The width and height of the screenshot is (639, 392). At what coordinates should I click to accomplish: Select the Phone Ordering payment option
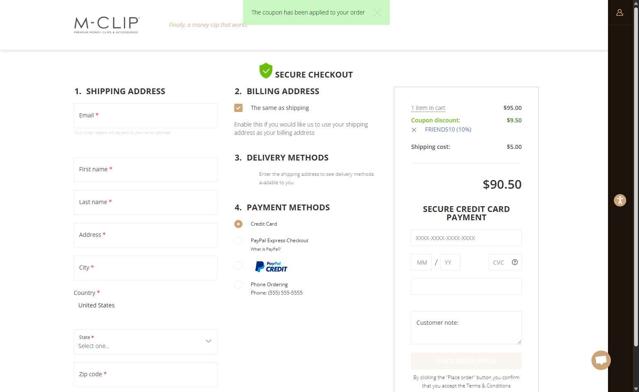238,284
